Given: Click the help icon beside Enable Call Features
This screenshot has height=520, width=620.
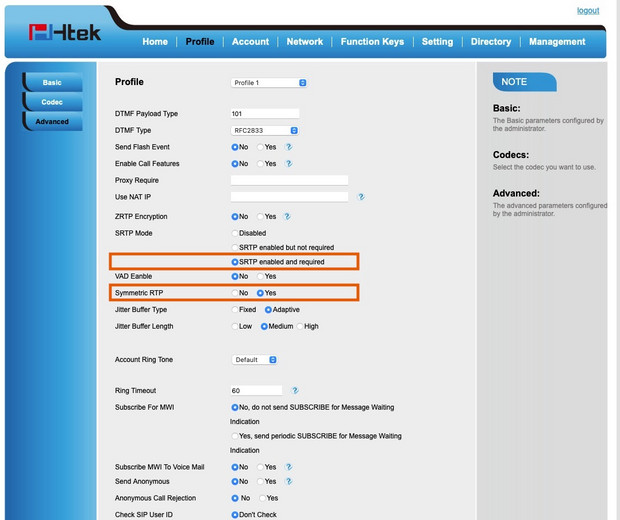Looking at the screenshot, I should [x=288, y=163].
